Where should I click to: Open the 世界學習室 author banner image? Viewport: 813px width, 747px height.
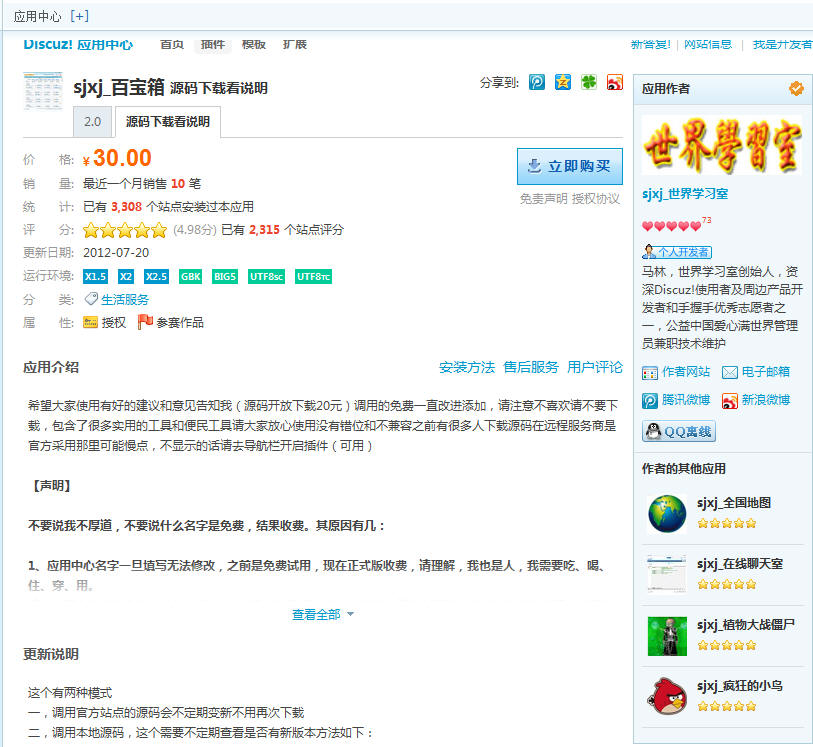click(x=721, y=145)
